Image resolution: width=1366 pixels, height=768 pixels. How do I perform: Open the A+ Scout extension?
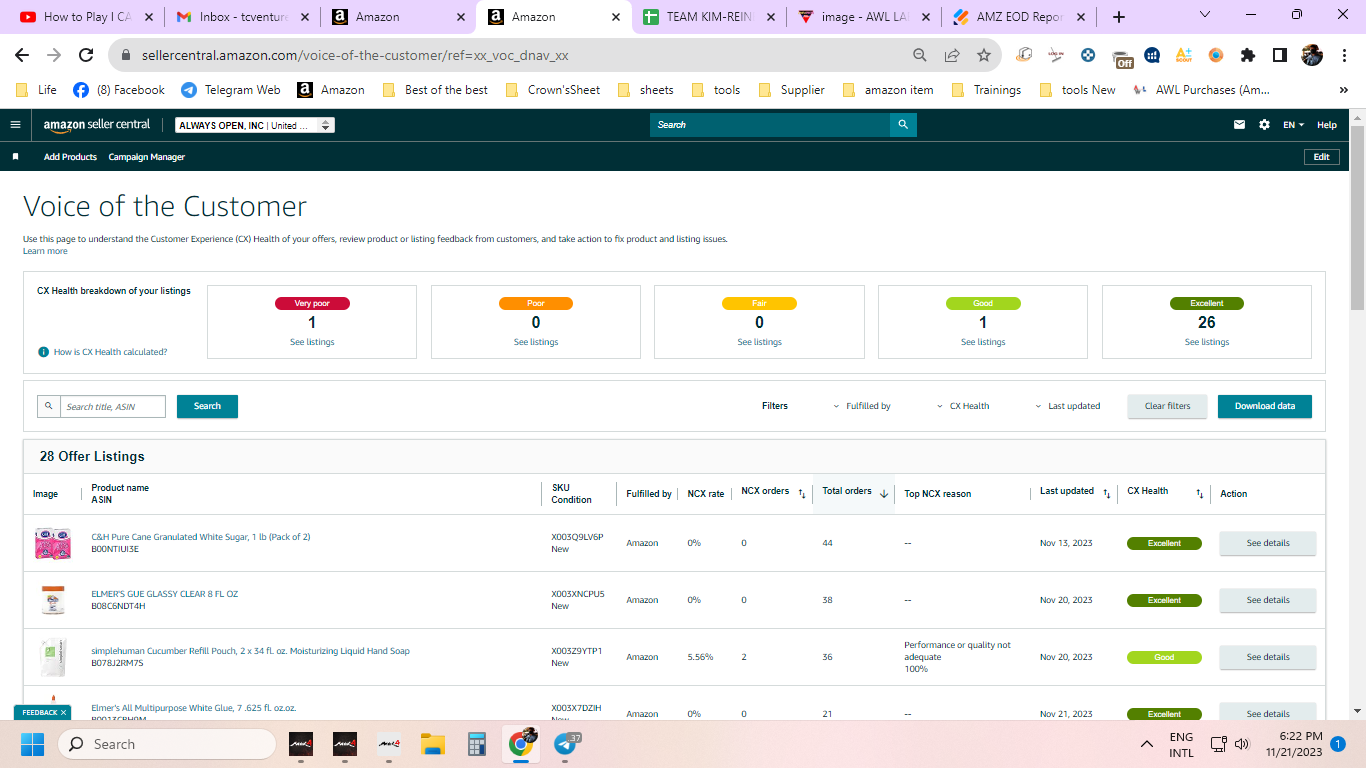coord(1184,56)
